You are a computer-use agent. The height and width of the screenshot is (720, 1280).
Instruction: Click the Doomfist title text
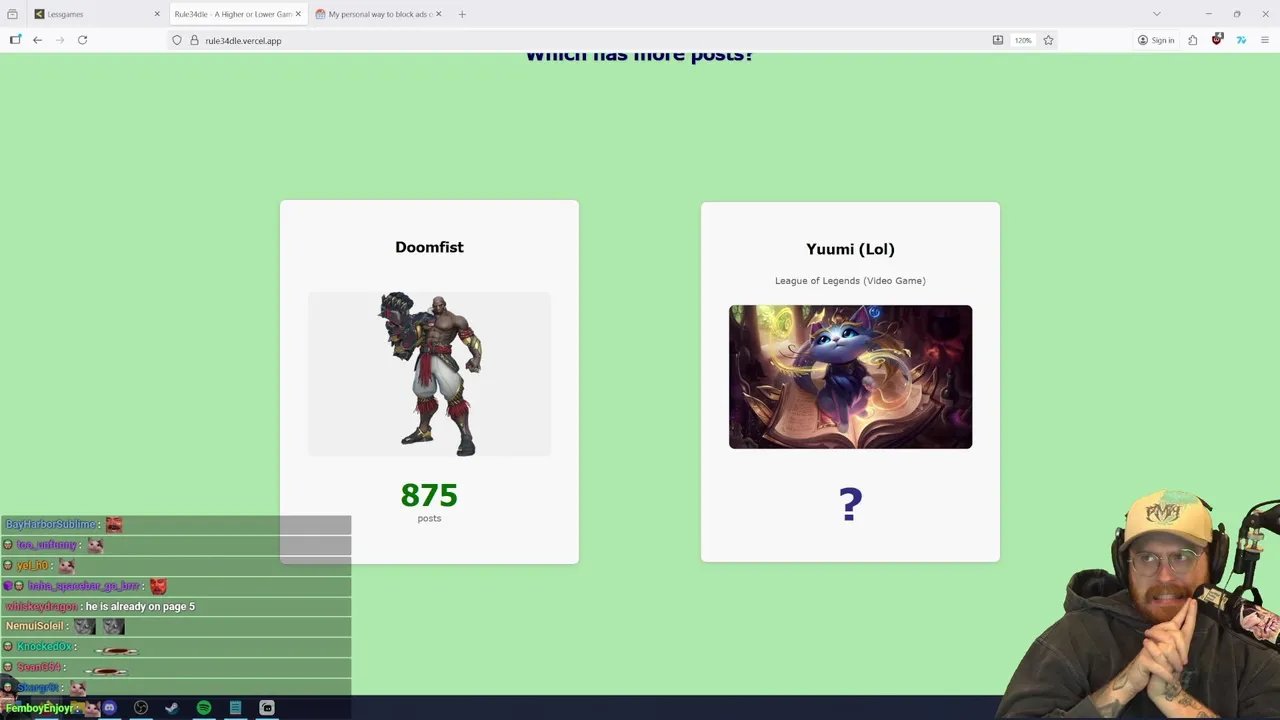(x=429, y=247)
